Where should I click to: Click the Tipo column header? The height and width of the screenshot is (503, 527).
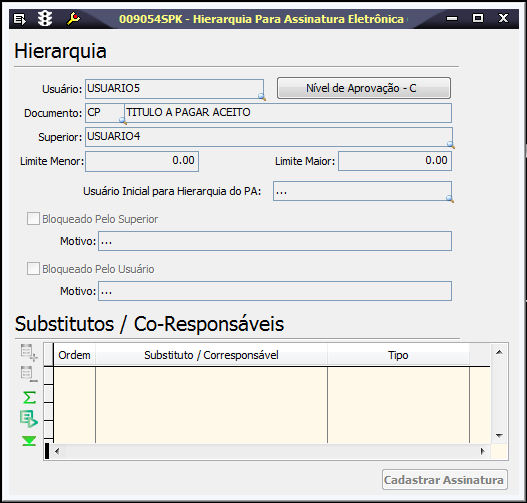coord(398,355)
